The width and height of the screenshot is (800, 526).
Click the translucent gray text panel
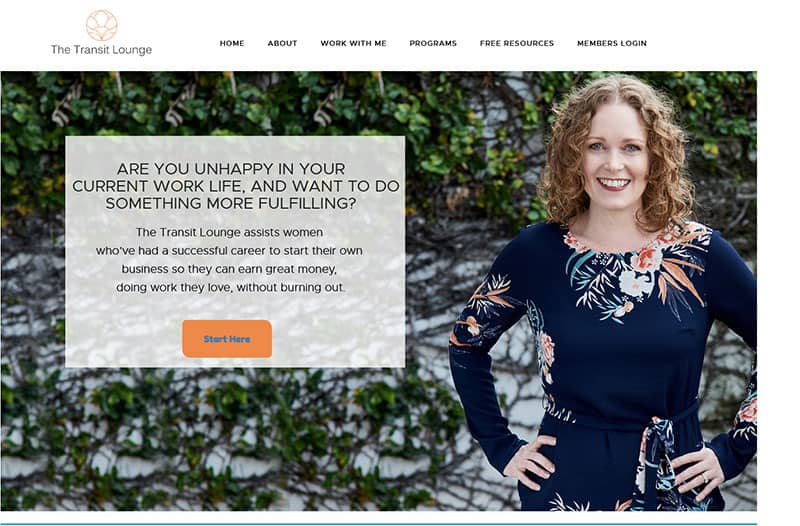pos(235,252)
